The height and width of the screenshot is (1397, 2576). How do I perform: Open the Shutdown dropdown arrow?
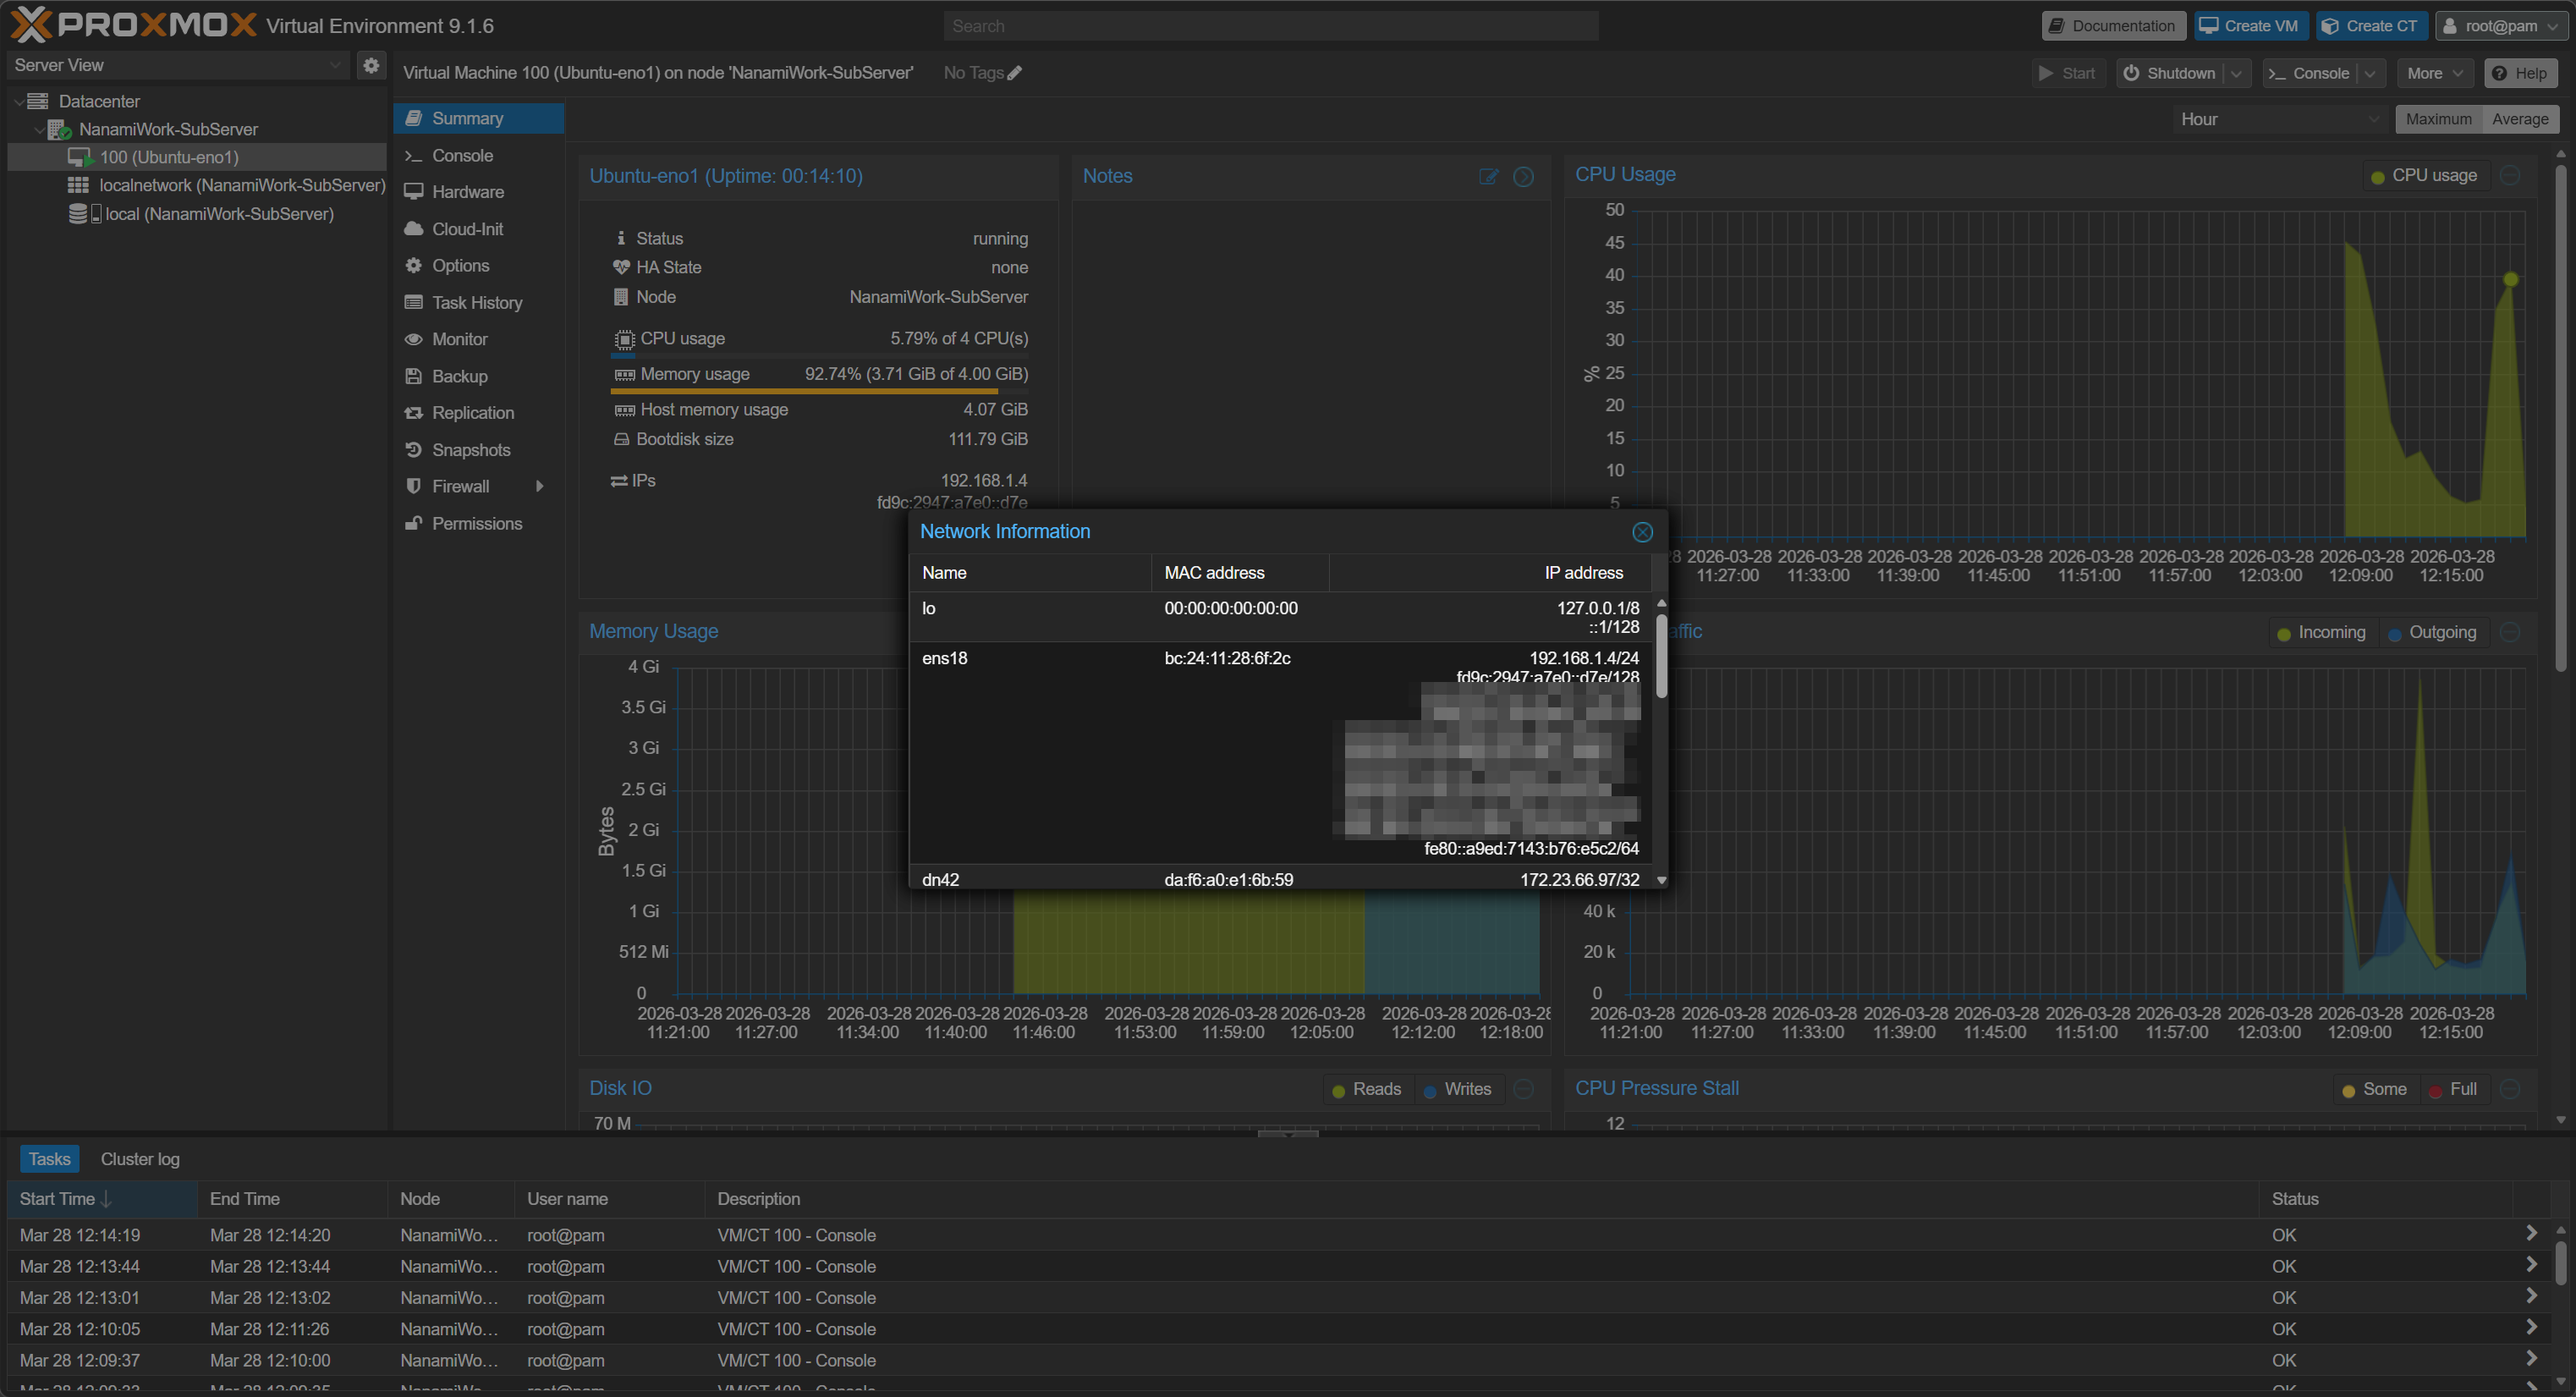(2236, 73)
